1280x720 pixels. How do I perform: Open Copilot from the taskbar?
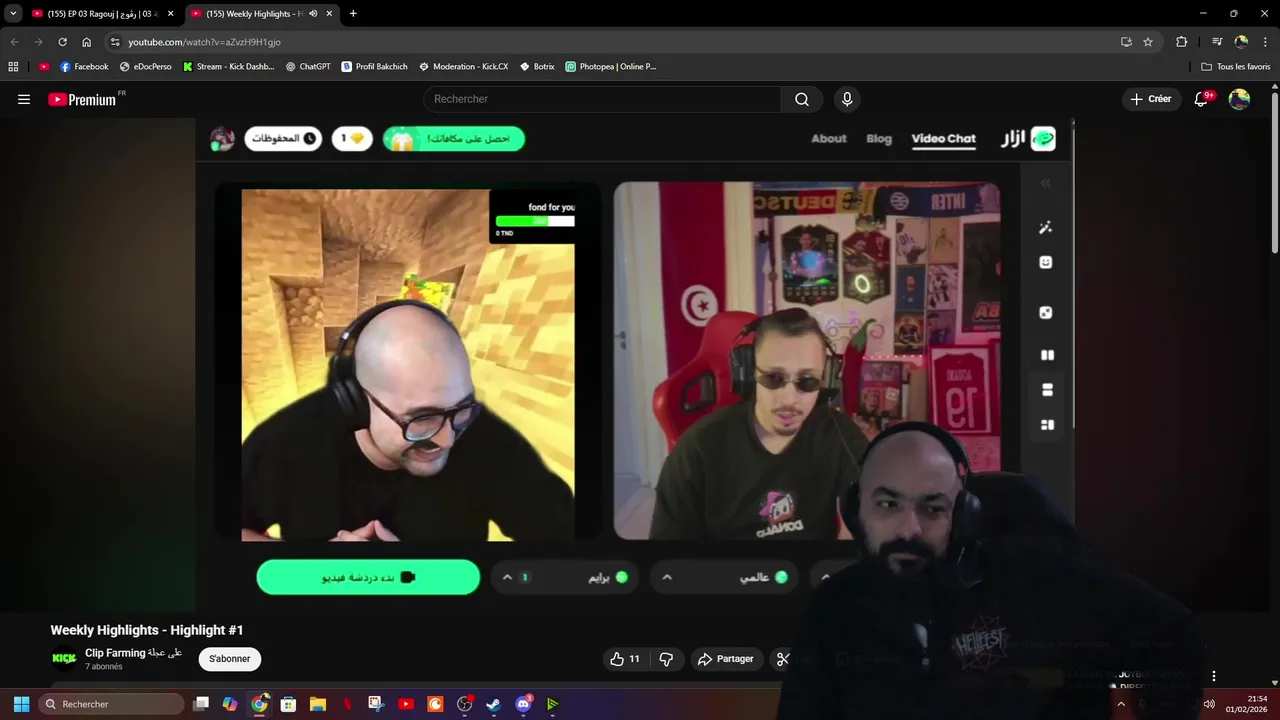[229, 704]
